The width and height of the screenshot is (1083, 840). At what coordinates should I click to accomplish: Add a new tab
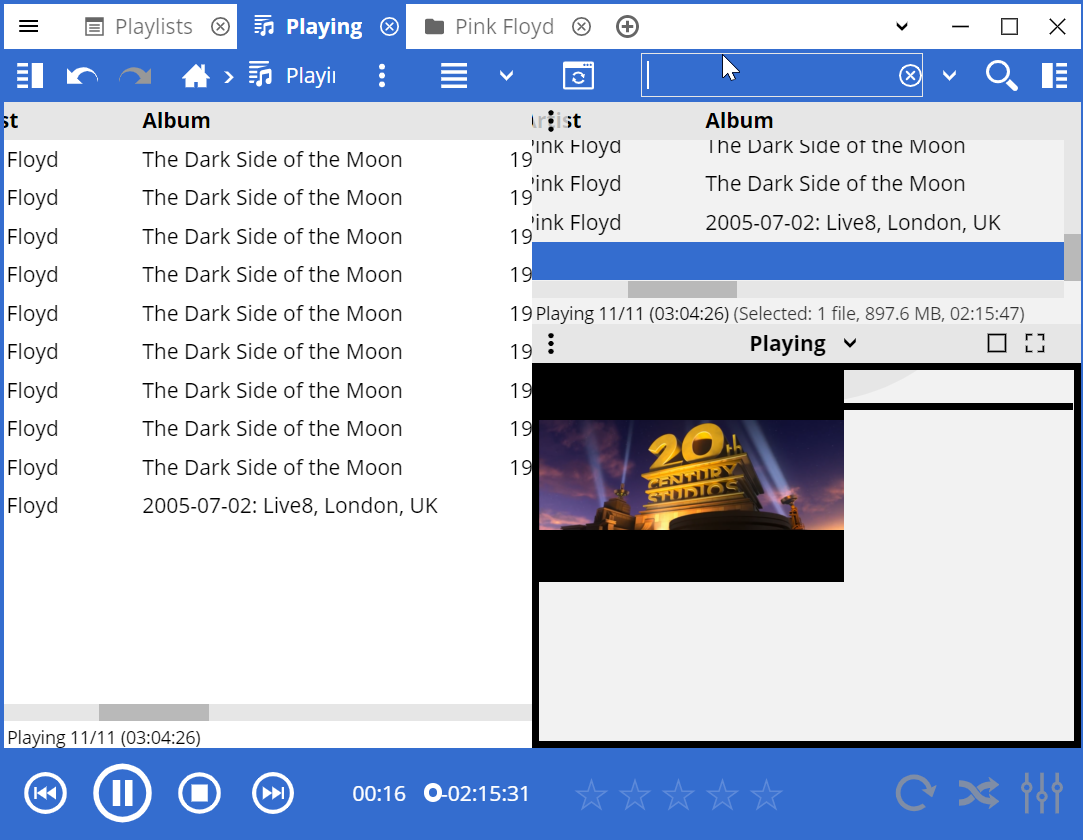coord(627,27)
